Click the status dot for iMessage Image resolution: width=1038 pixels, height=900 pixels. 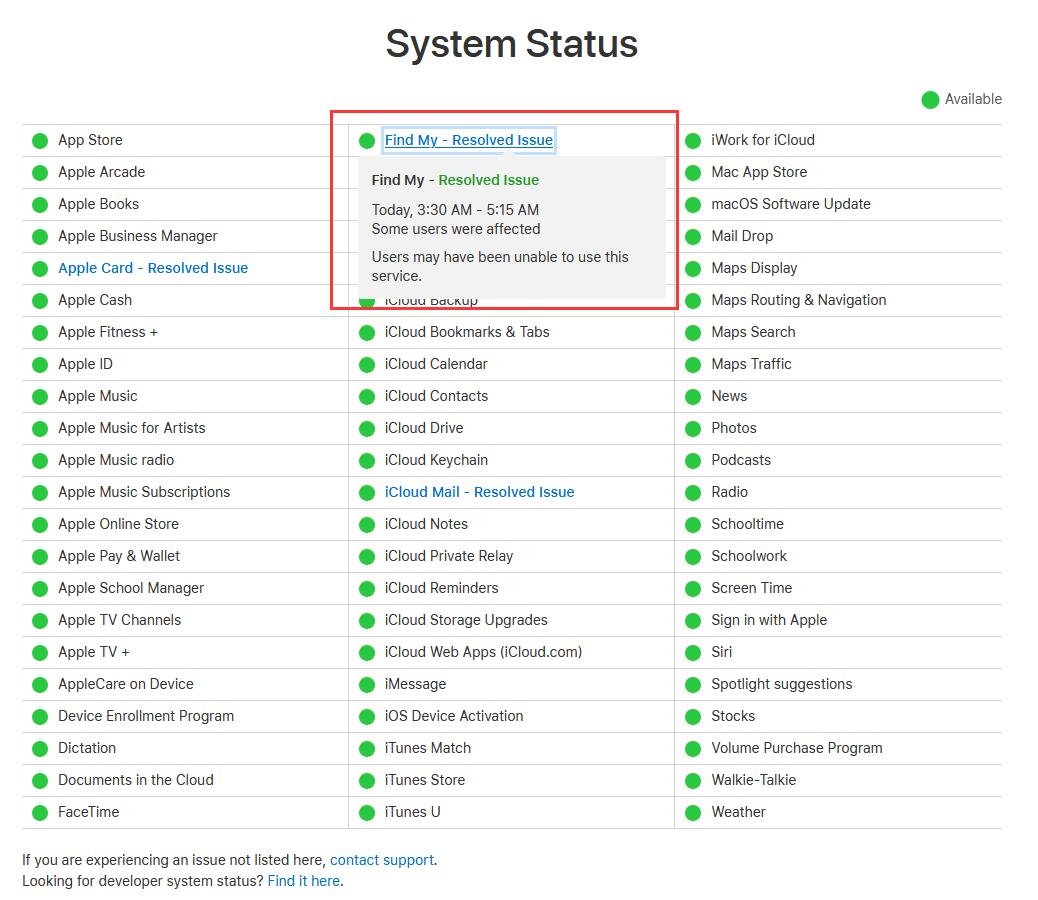click(367, 685)
